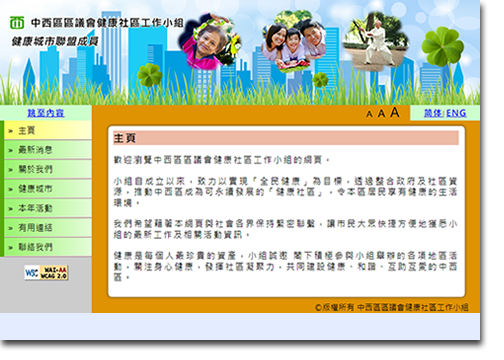Open the 有用連結 menu item
Screen dimensions: 504x360
point(48,227)
